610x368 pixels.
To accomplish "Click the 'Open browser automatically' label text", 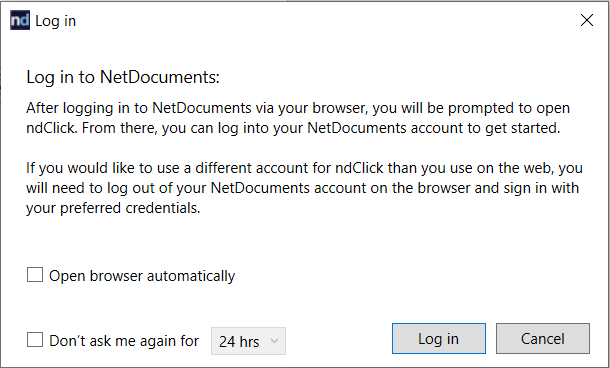I will tap(142, 276).
